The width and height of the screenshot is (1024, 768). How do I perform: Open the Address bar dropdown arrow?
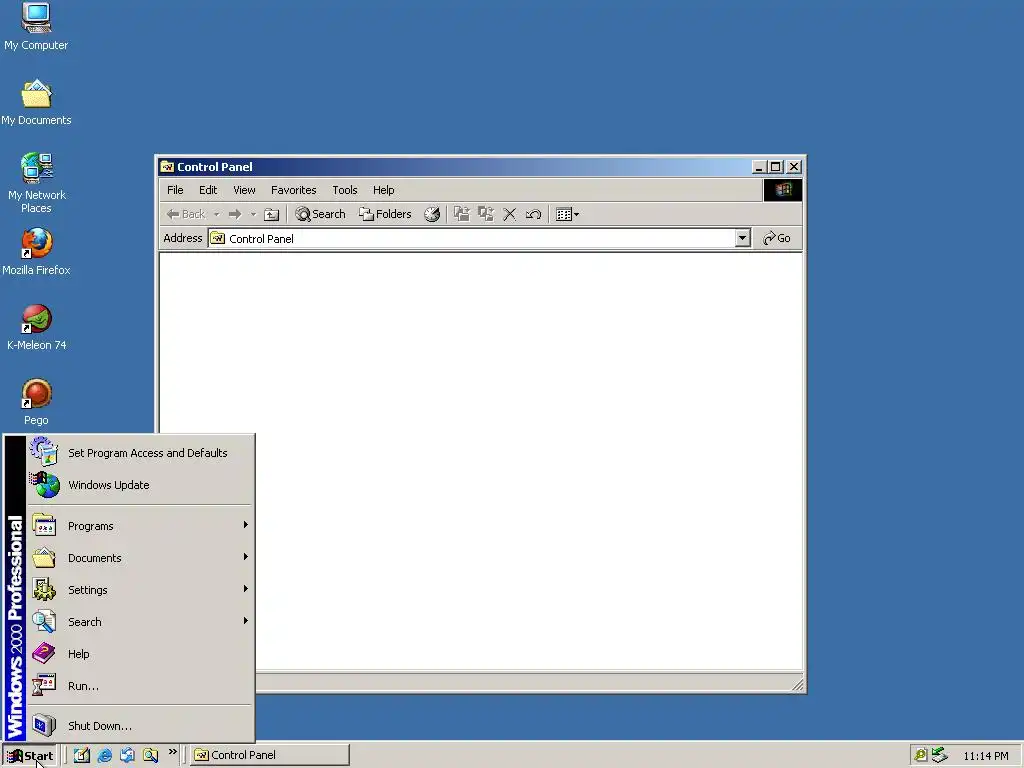[742, 238]
